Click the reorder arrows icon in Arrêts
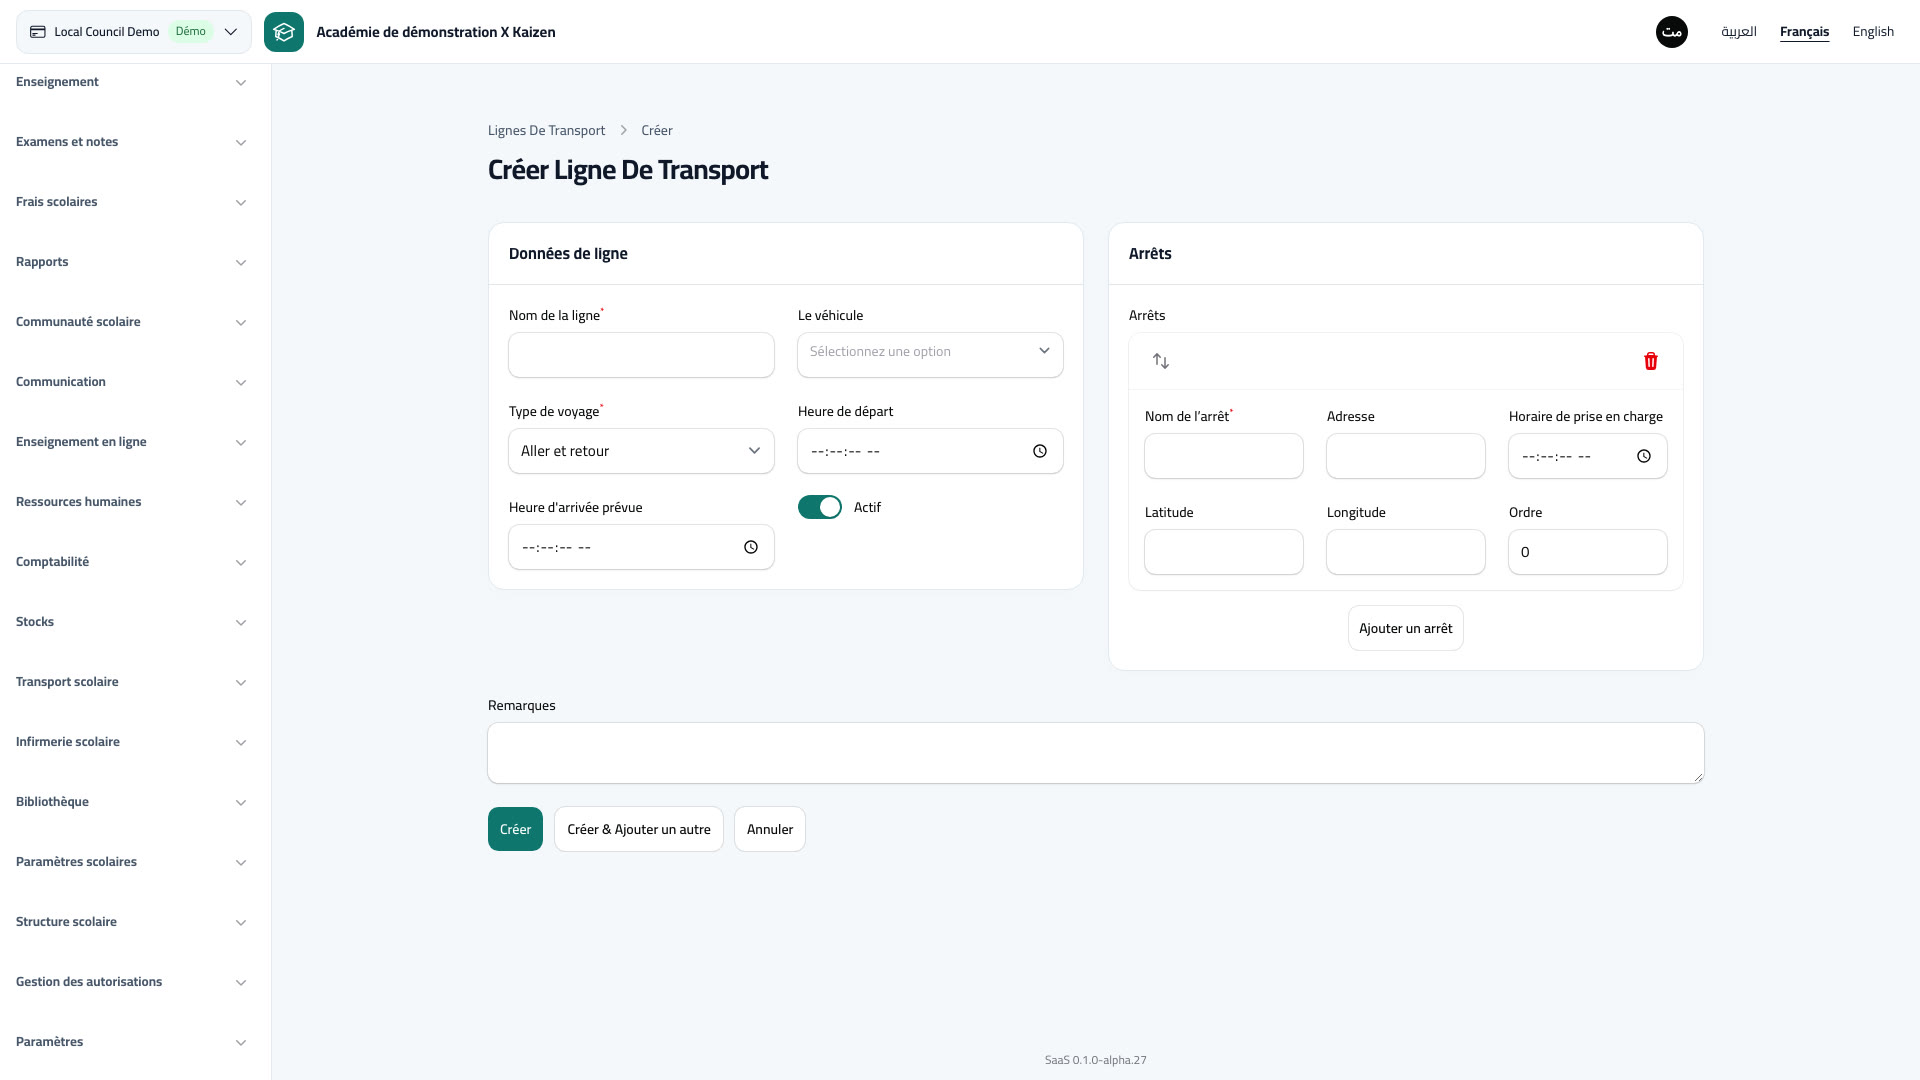Image resolution: width=1920 pixels, height=1080 pixels. pos(1161,361)
